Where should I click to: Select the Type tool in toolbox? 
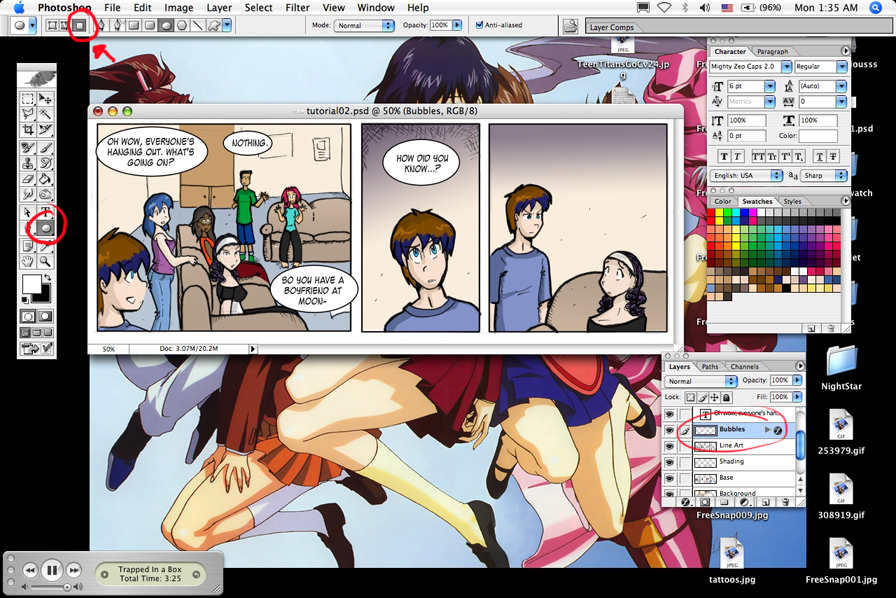pos(45,212)
